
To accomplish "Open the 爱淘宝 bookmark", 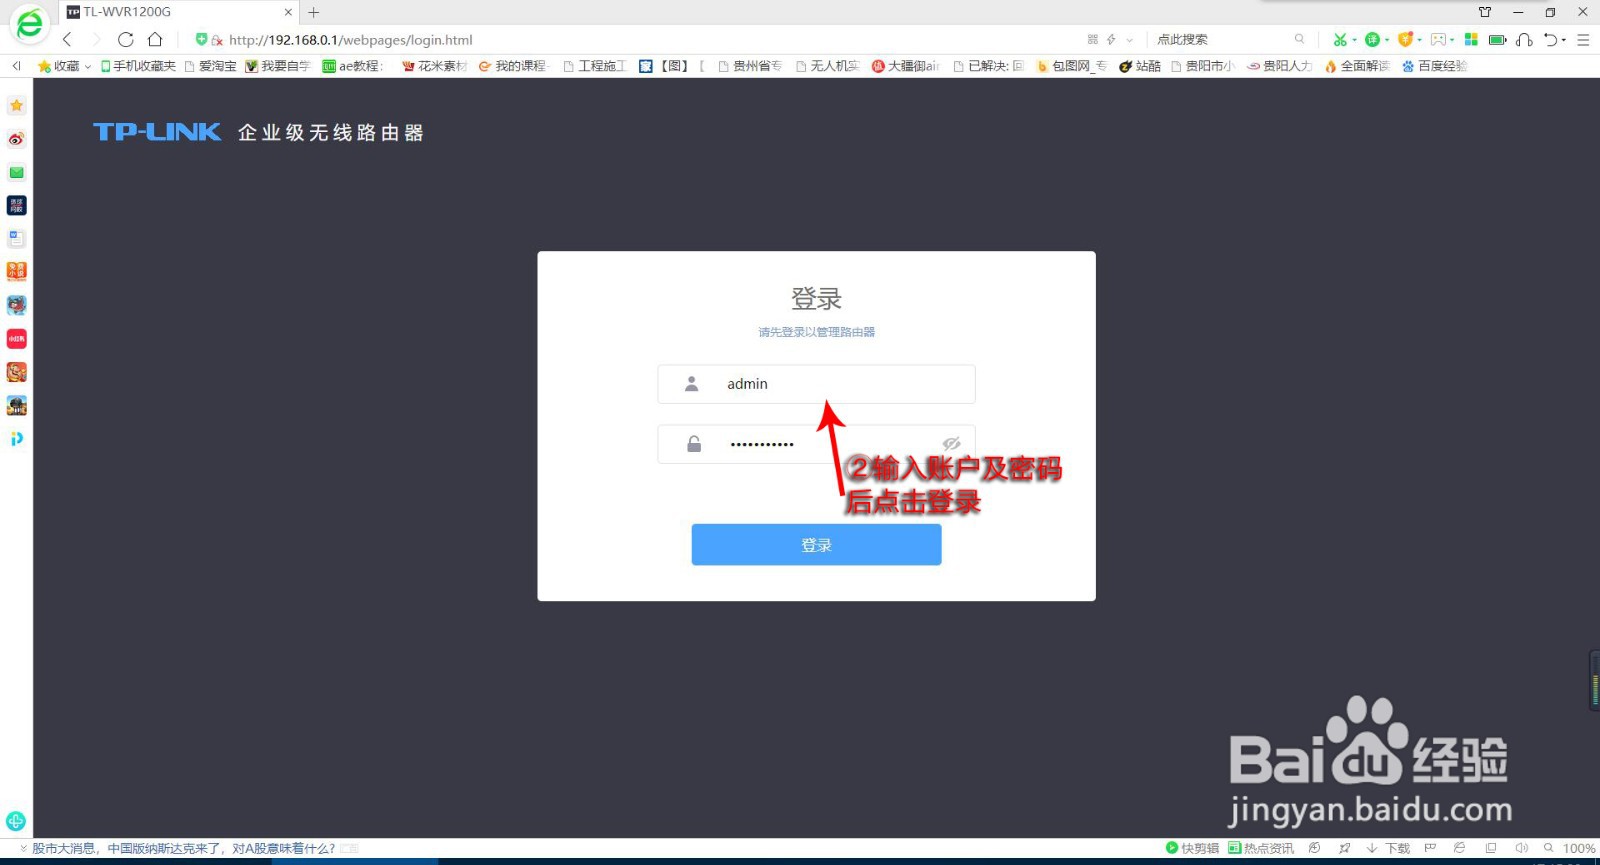I will coord(210,66).
